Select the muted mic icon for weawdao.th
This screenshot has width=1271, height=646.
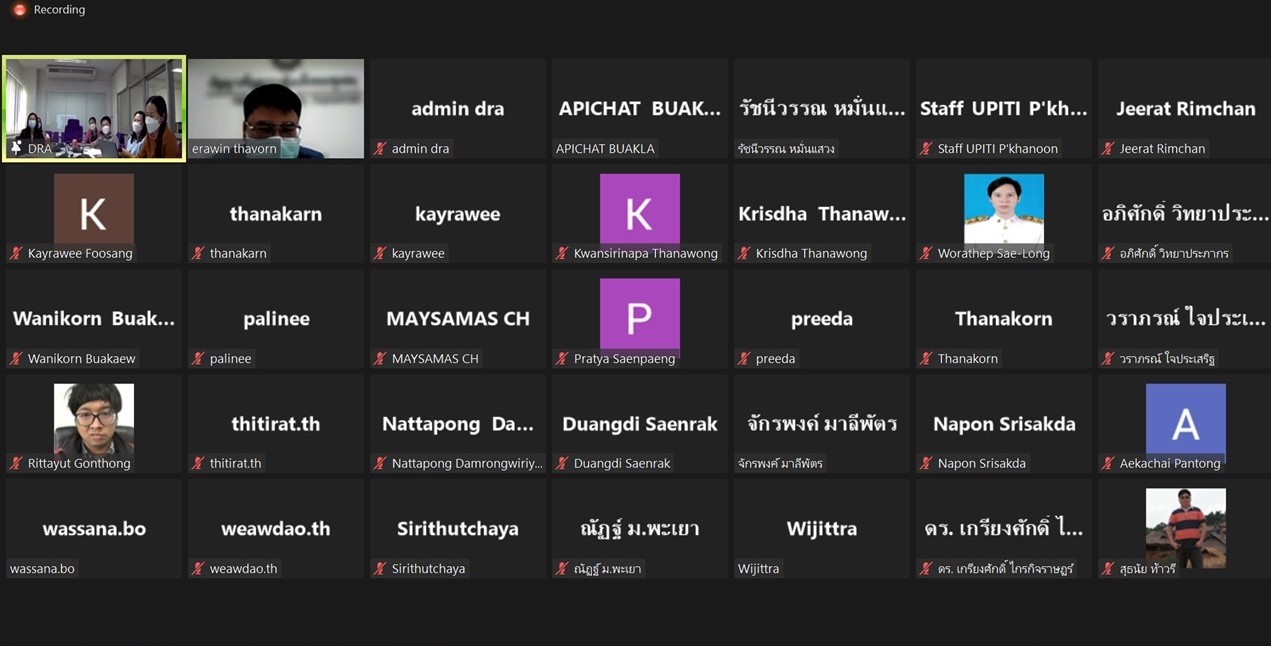[x=198, y=569]
